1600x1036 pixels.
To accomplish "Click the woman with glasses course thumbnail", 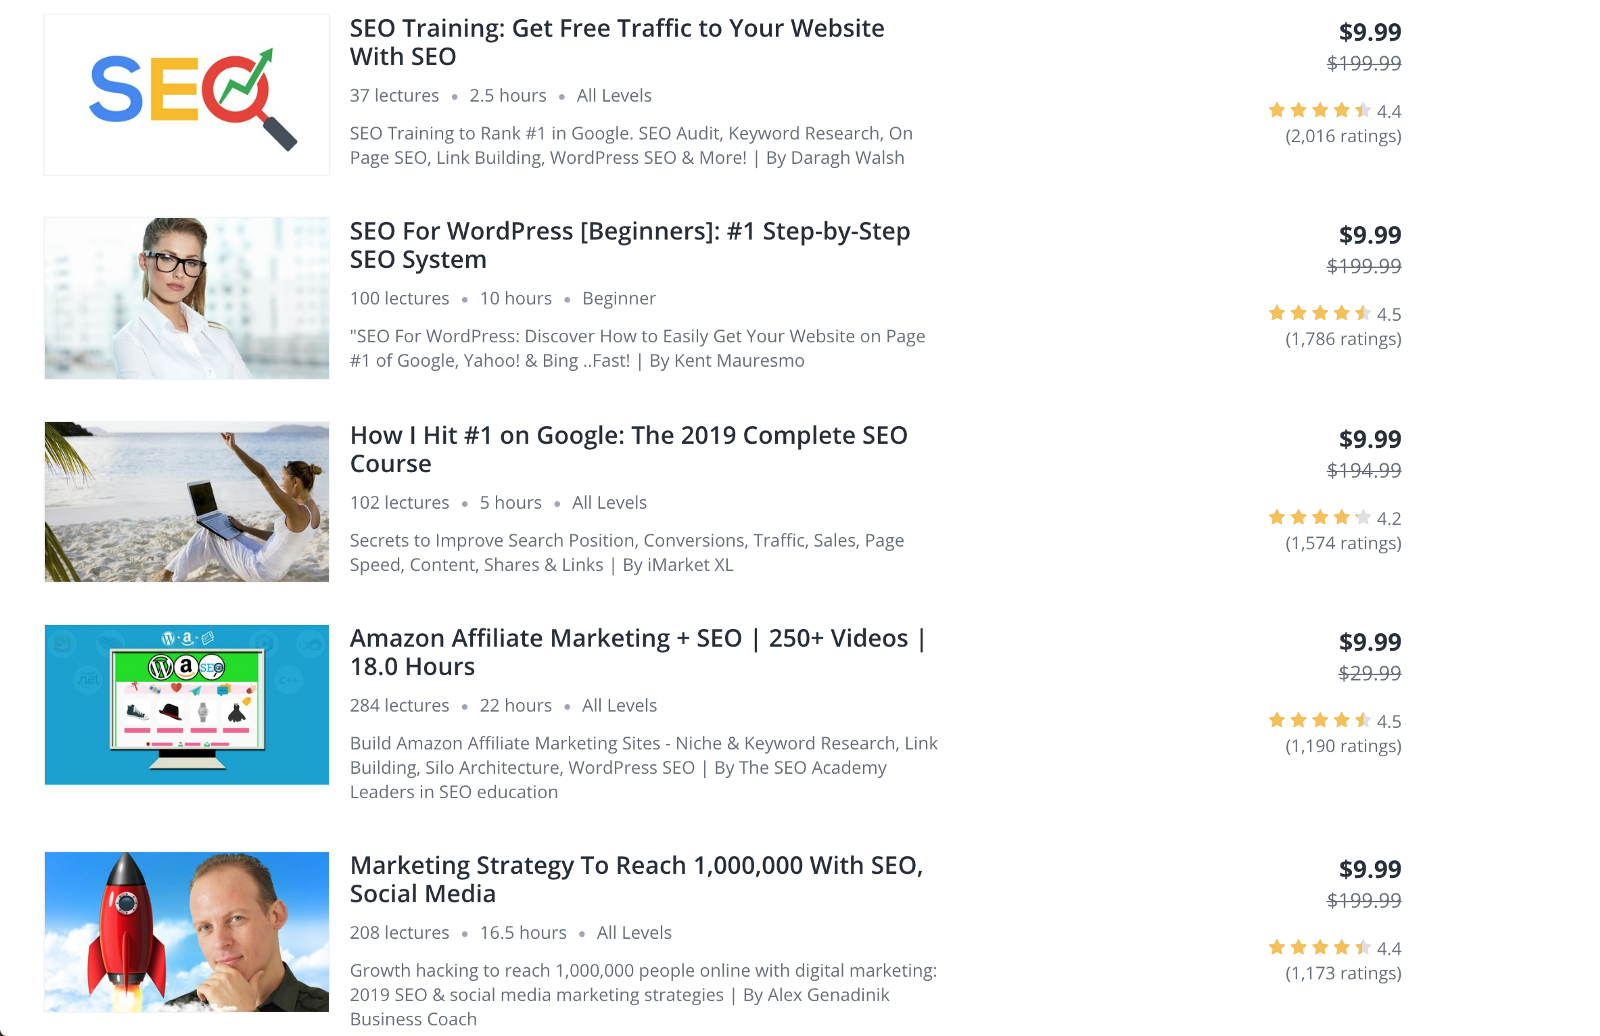I will tap(187, 298).
